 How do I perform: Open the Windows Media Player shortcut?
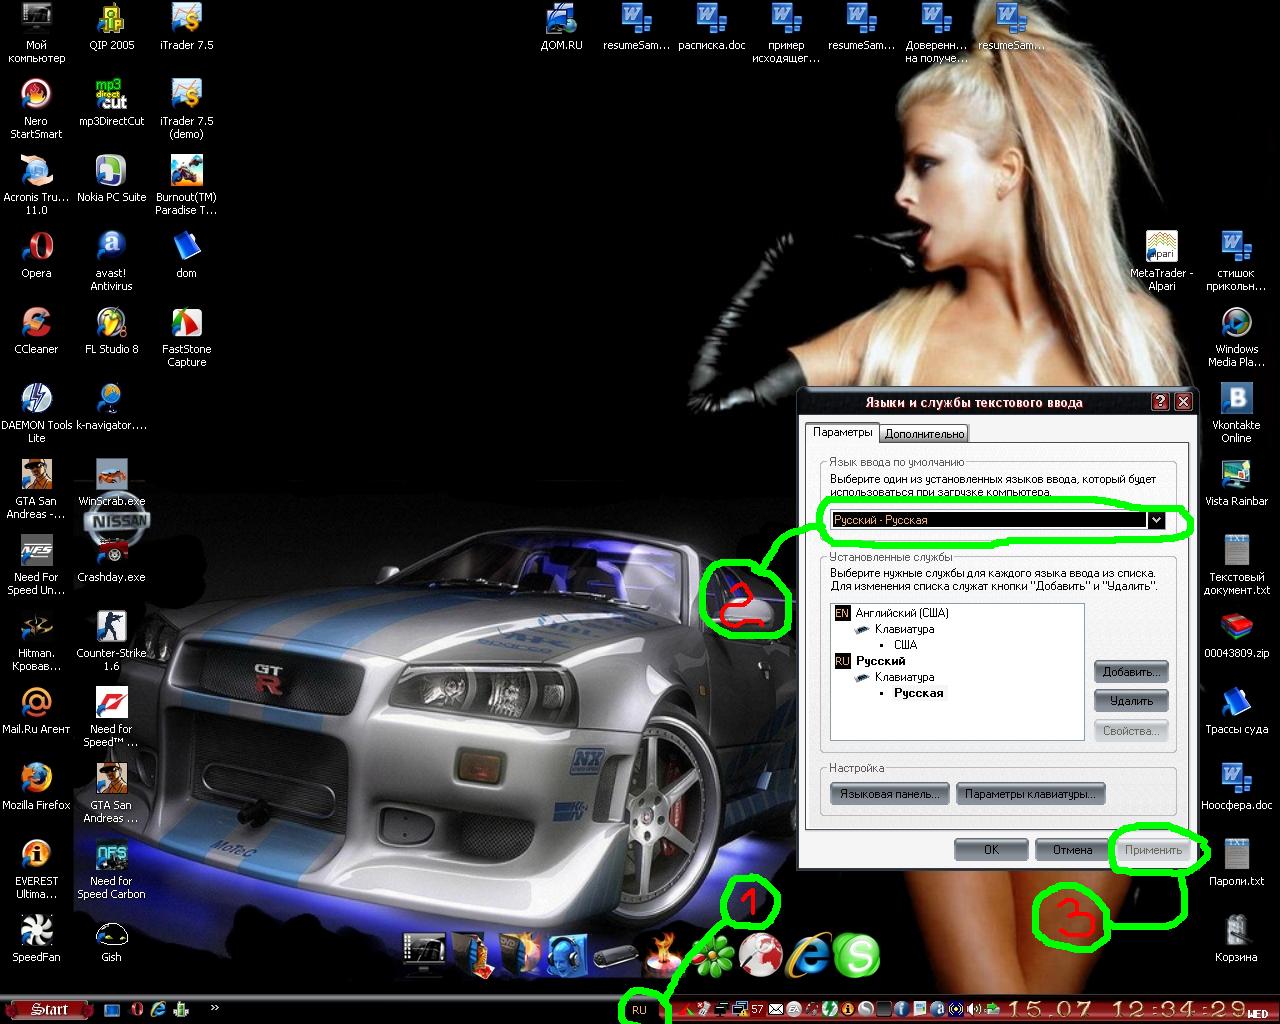[1236, 323]
